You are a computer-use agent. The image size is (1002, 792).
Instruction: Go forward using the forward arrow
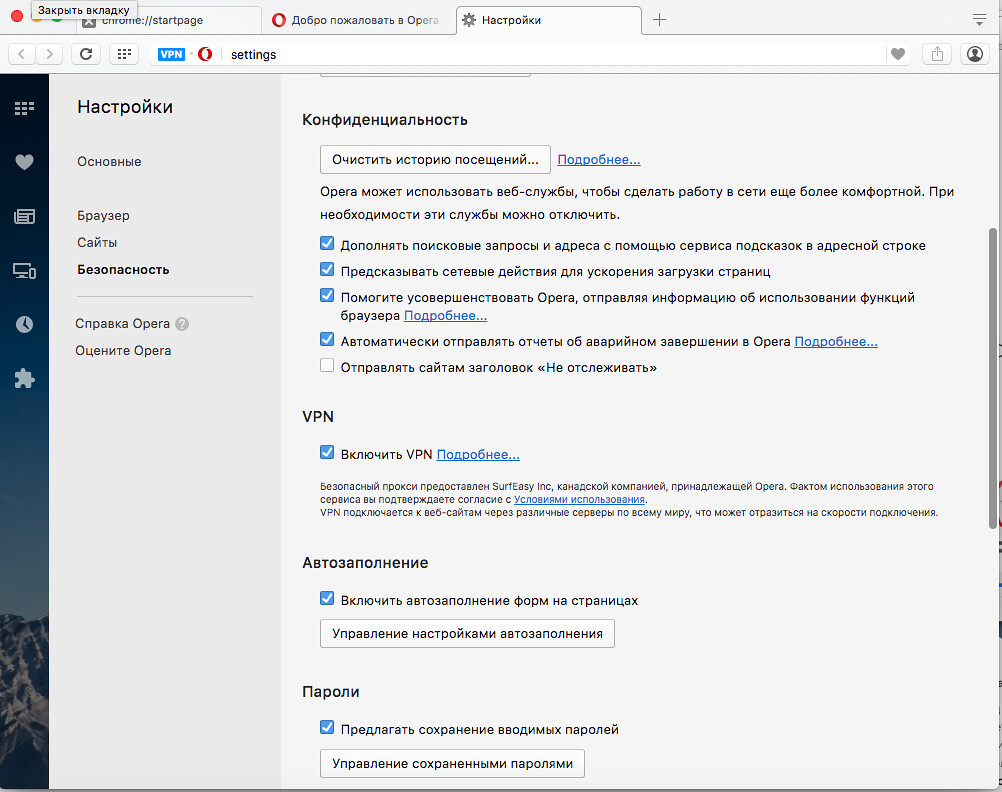[x=49, y=54]
